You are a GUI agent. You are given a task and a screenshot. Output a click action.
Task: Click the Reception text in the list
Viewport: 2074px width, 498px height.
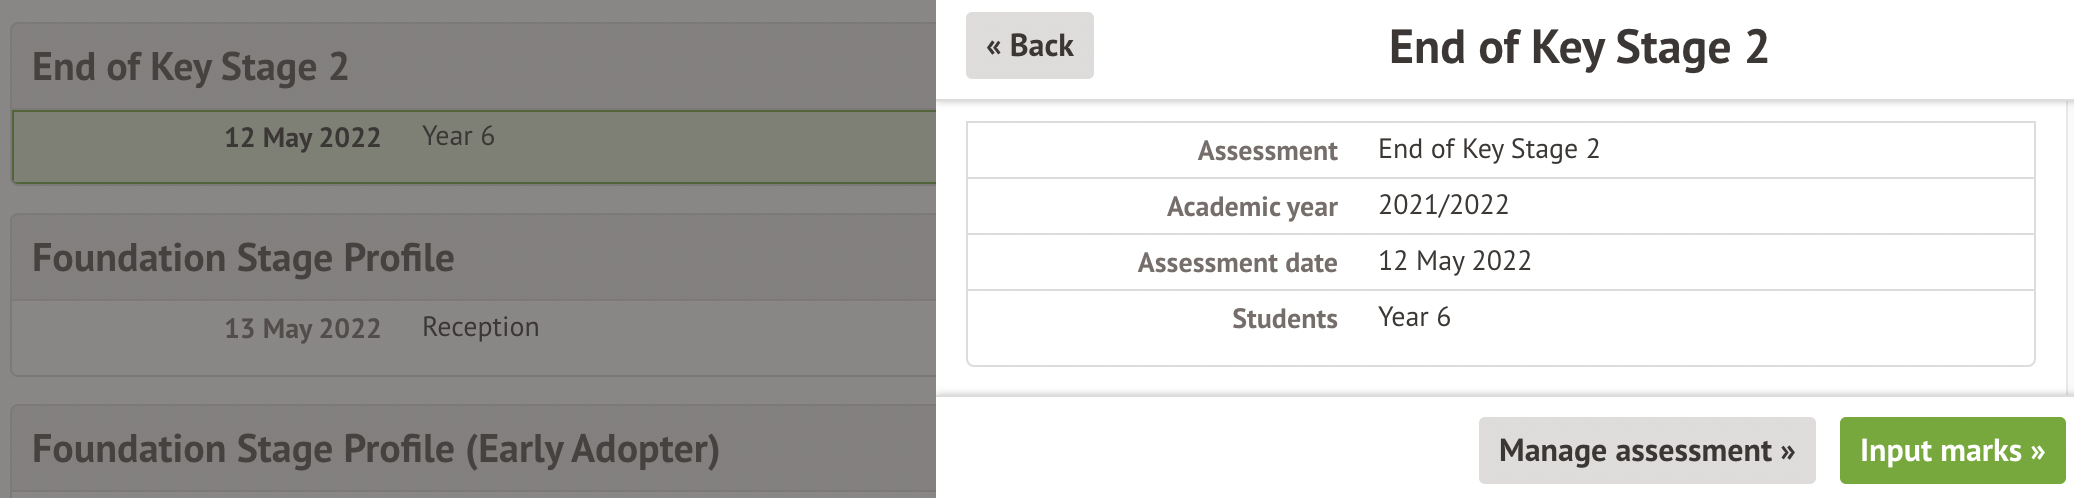pyautogui.click(x=480, y=327)
